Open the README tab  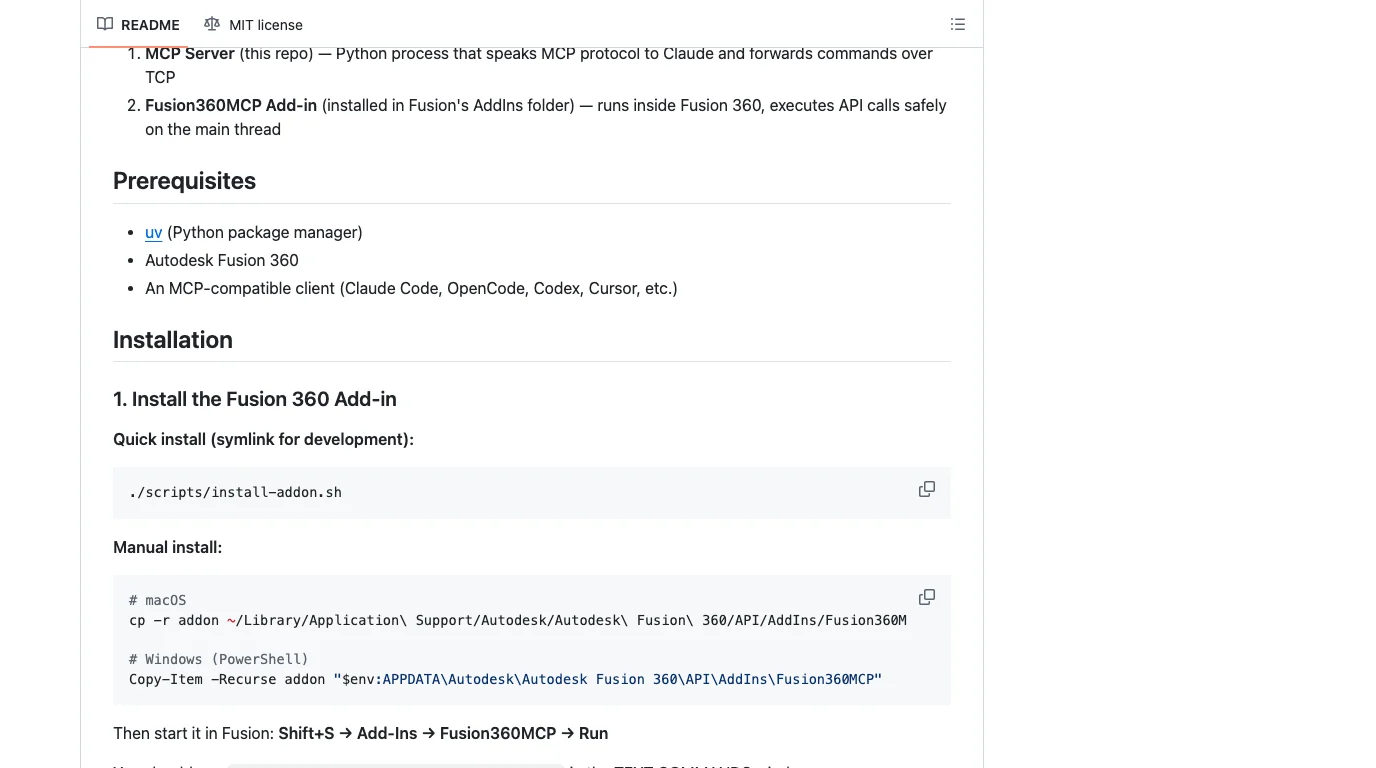(138, 24)
